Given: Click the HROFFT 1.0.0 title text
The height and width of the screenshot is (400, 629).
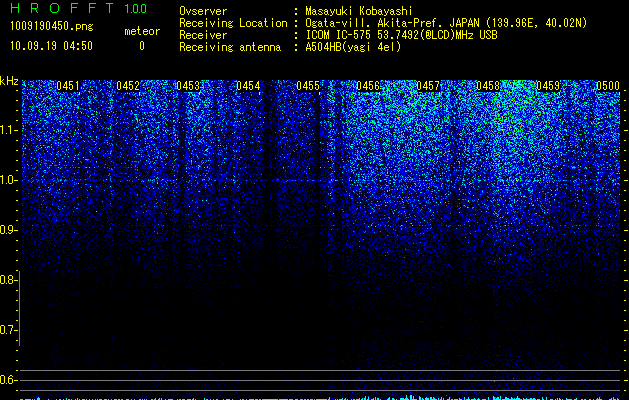Looking at the screenshot, I should click(x=79, y=8).
